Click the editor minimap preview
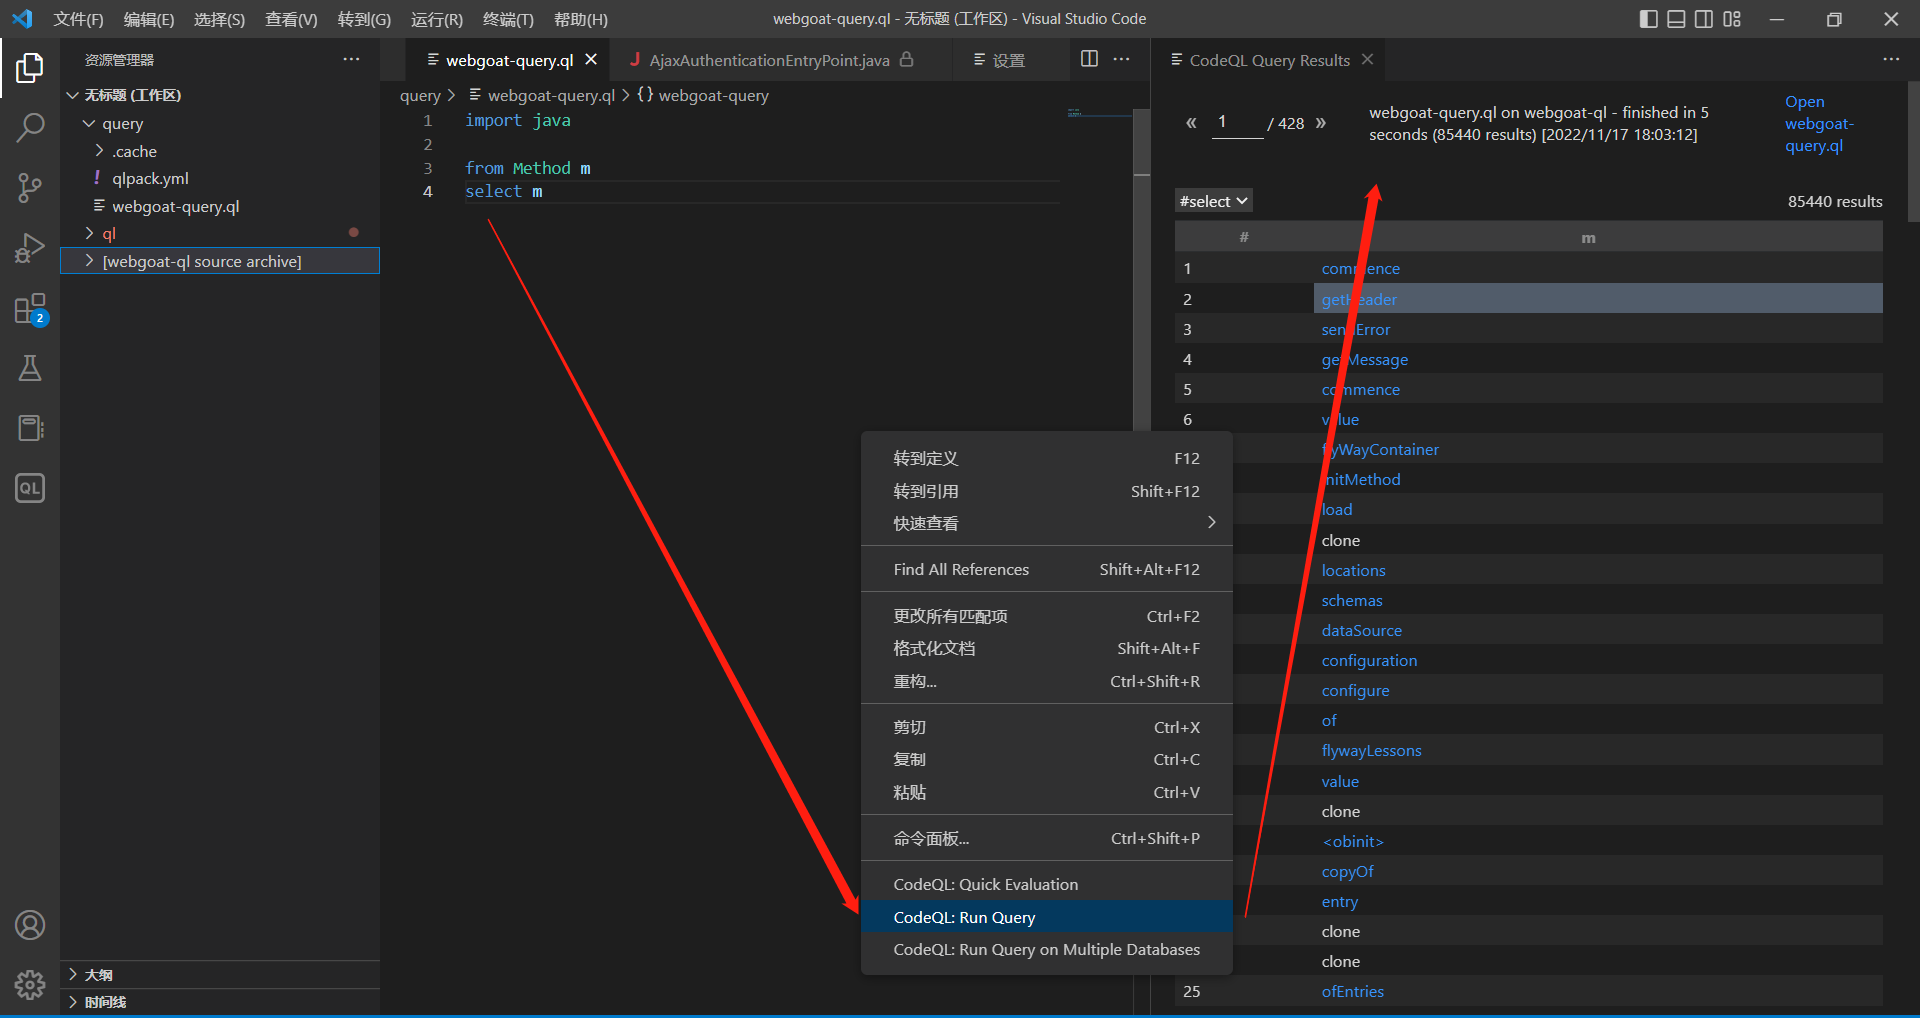Image resolution: width=1920 pixels, height=1018 pixels. pos(1098,113)
